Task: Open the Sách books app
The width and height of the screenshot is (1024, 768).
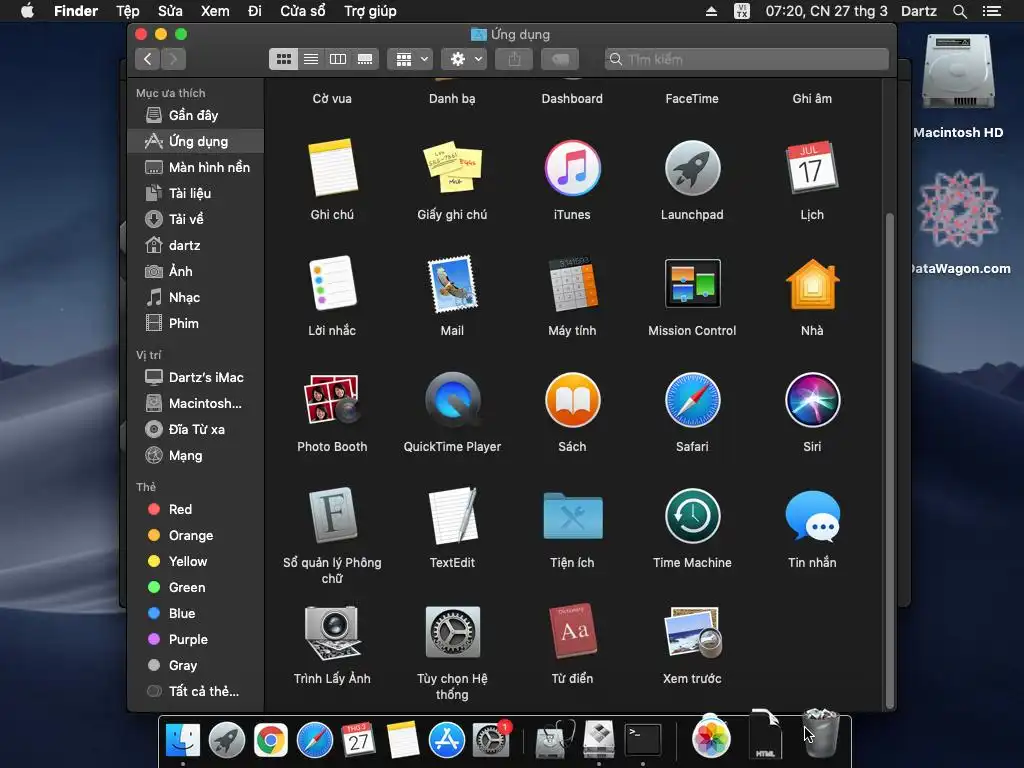Action: [572, 400]
